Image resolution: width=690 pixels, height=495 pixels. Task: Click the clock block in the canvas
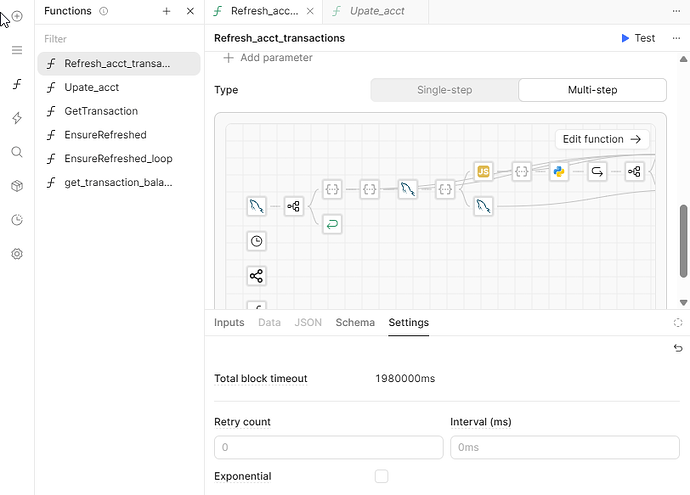pyautogui.click(x=257, y=241)
